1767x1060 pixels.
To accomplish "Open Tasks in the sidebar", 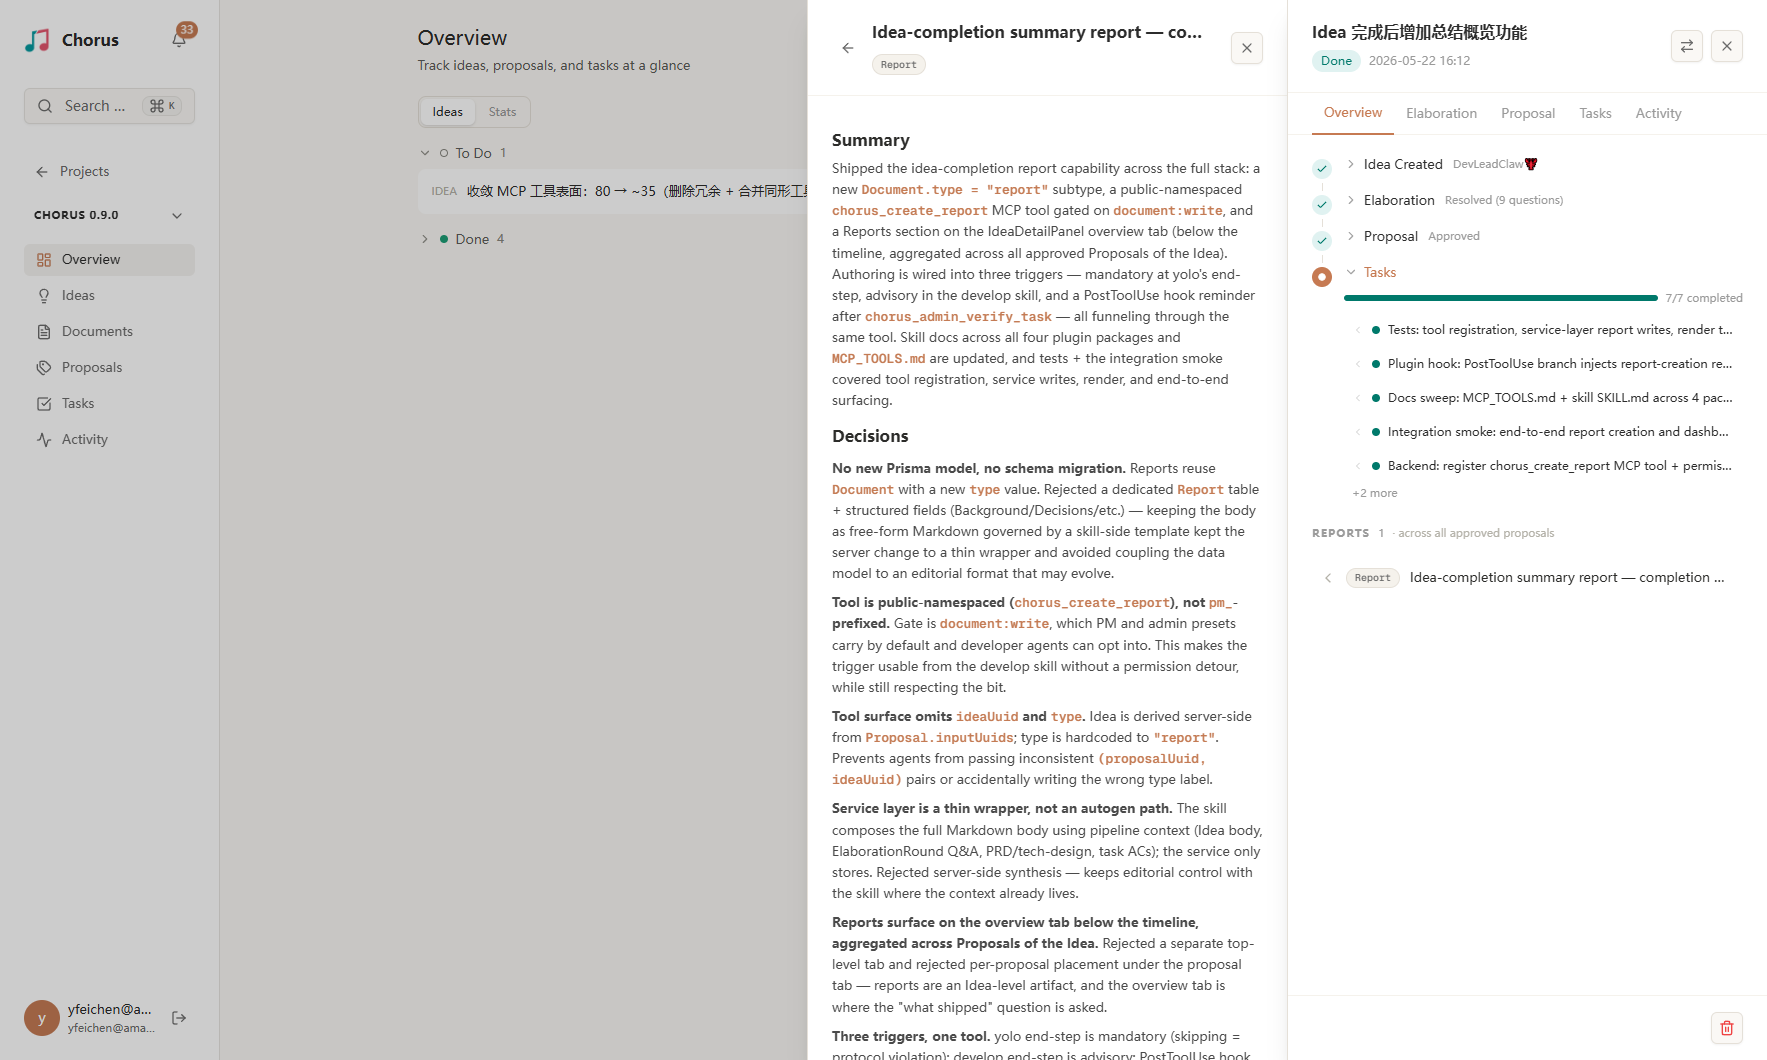I will (x=109, y=403).
